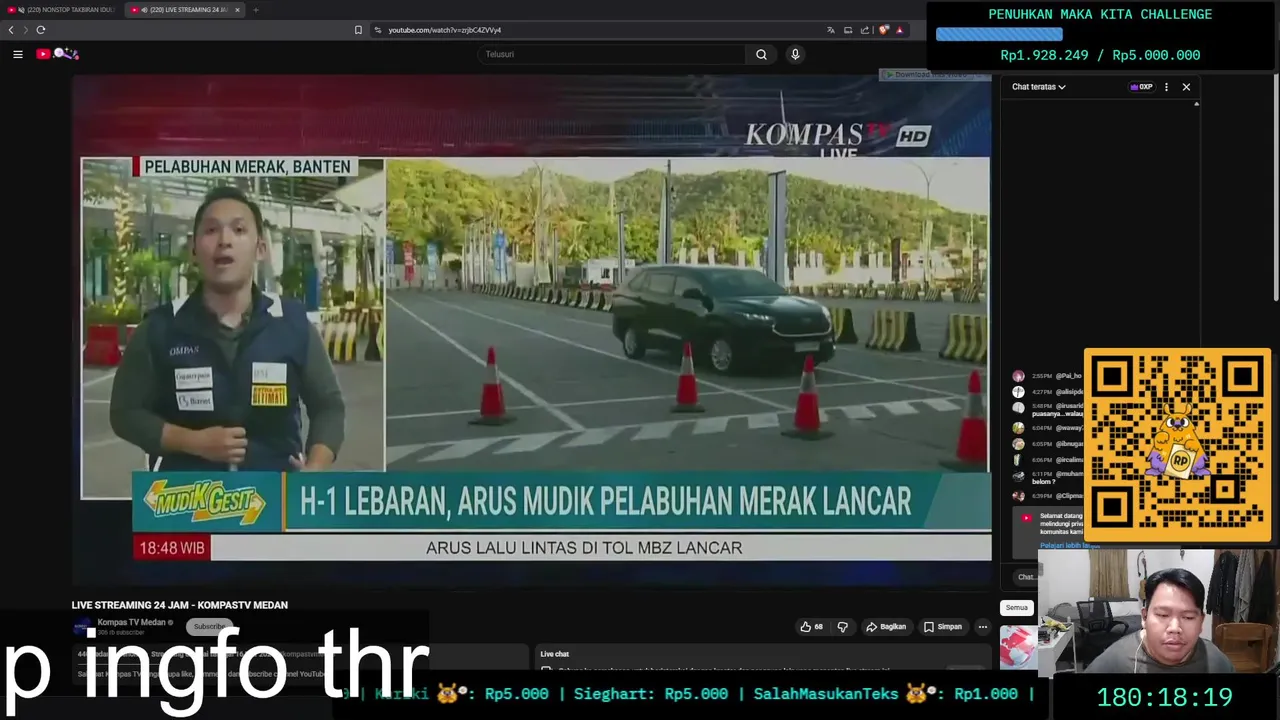Expand the Chat teratas dropdown
The height and width of the screenshot is (720, 1280).
point(1039,87)
